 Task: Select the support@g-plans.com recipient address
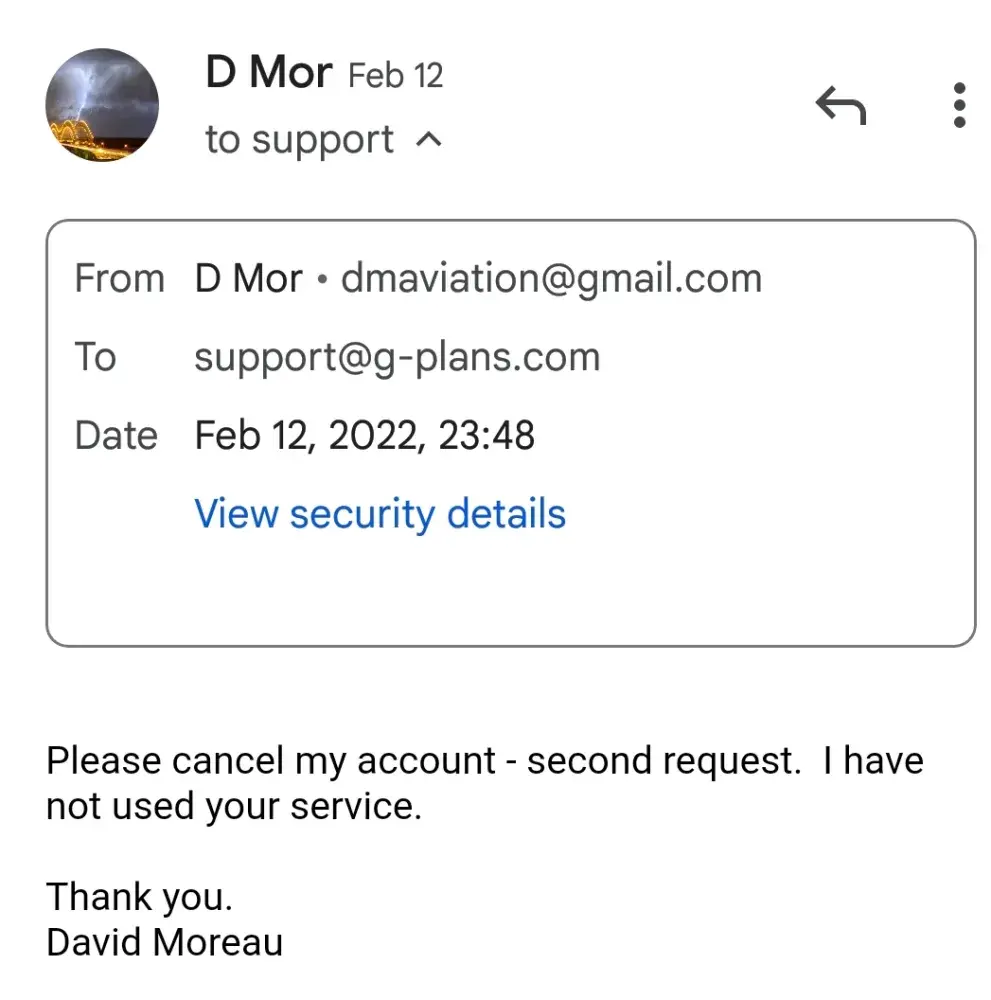397,357
